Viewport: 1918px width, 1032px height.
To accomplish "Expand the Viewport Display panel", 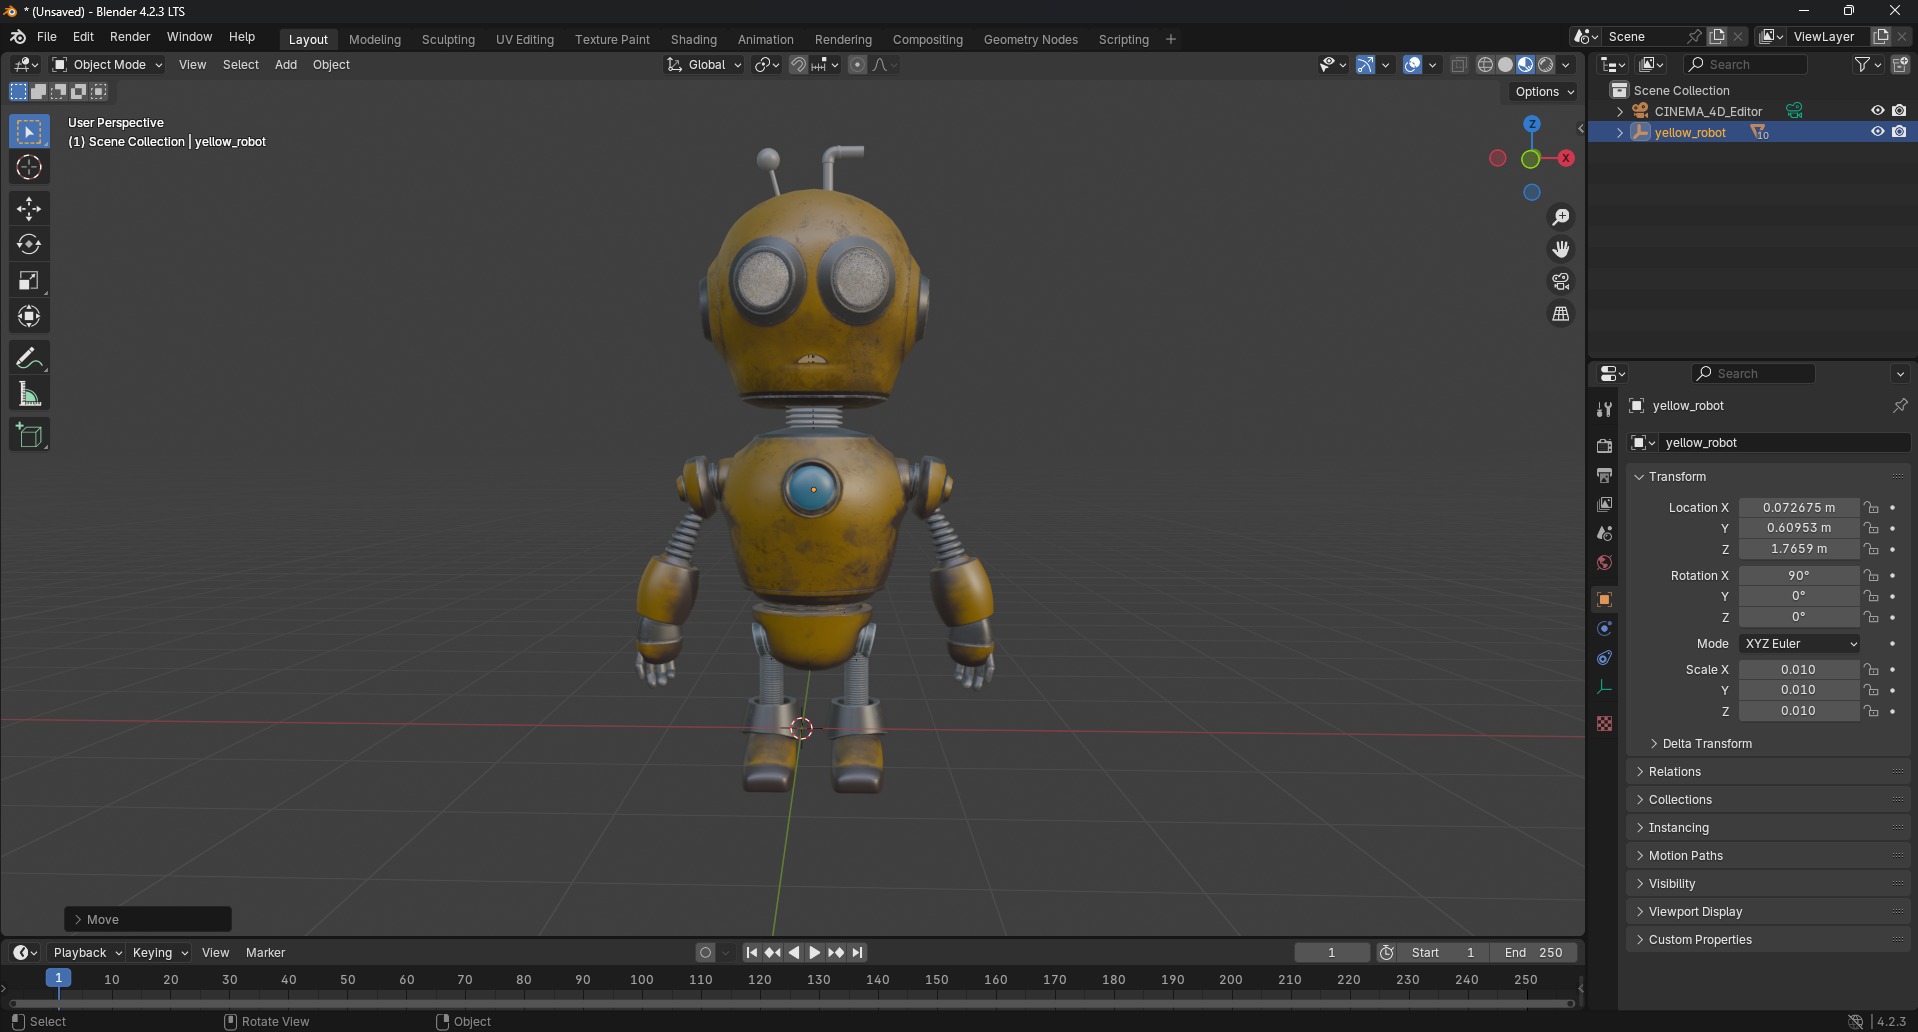I will (x=1694, y=912).
